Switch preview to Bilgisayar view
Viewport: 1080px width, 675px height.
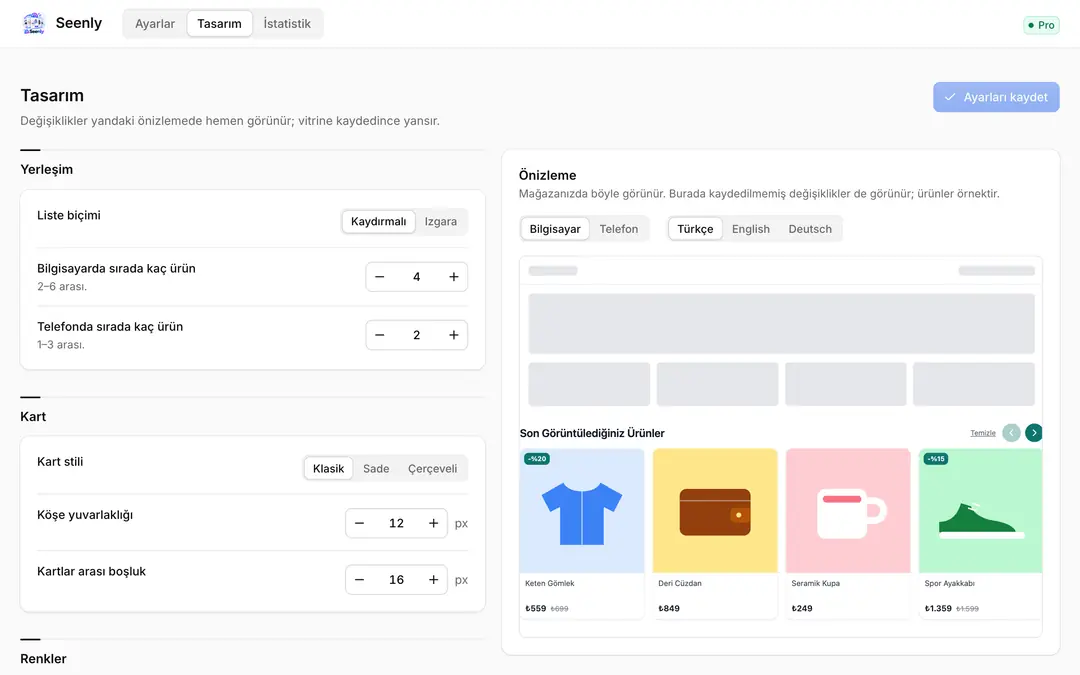coord(555,229)
